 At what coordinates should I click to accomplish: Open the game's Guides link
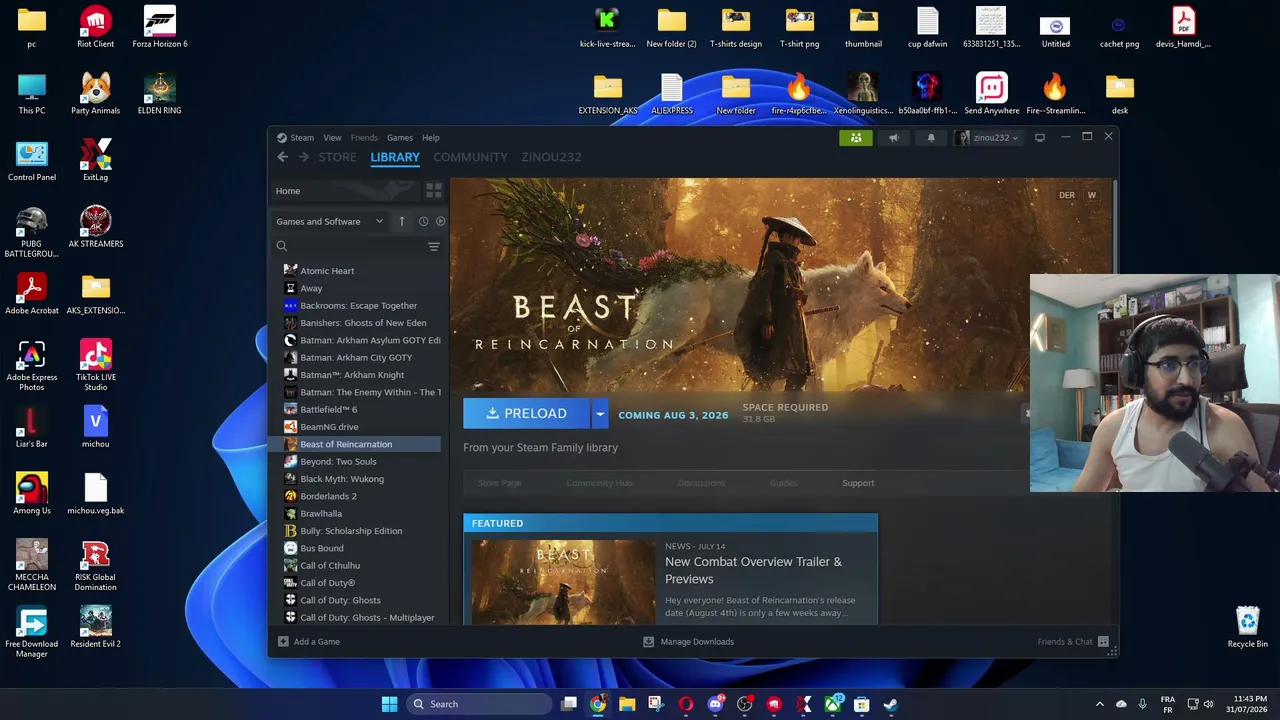click(783, 483)
